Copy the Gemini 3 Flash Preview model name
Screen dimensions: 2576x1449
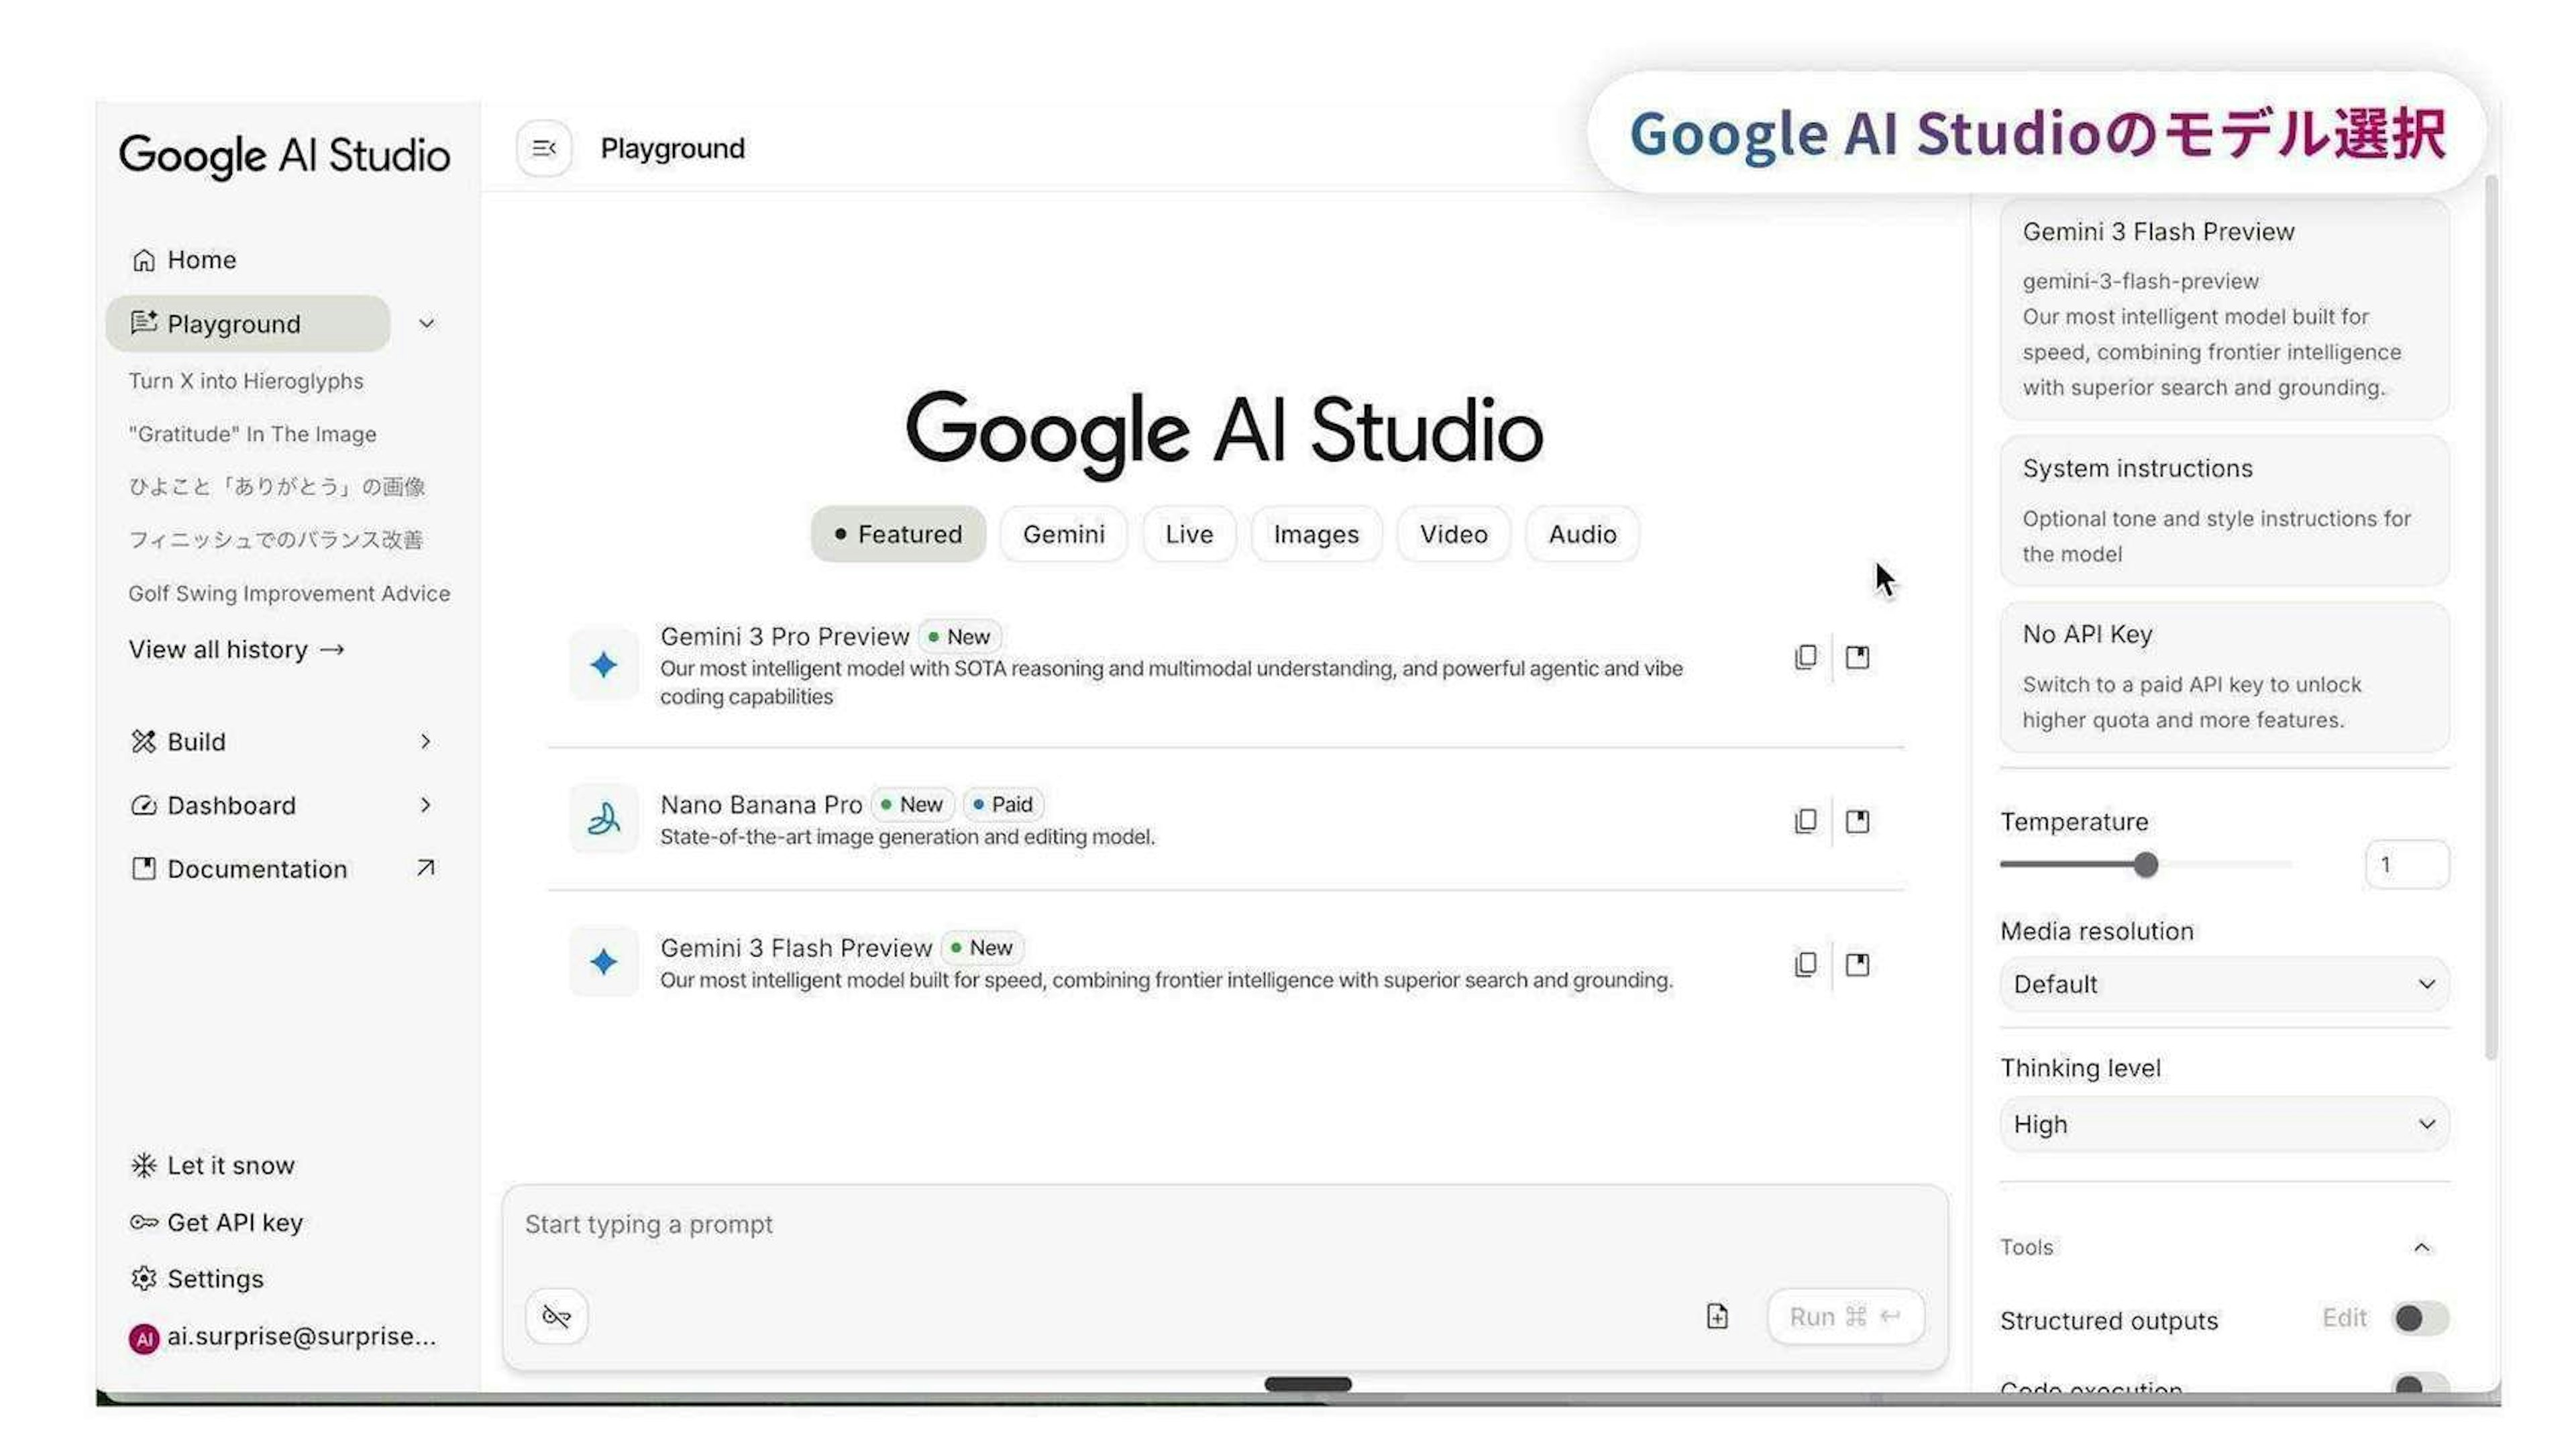pyautogui.click(x=1805, y=964)
